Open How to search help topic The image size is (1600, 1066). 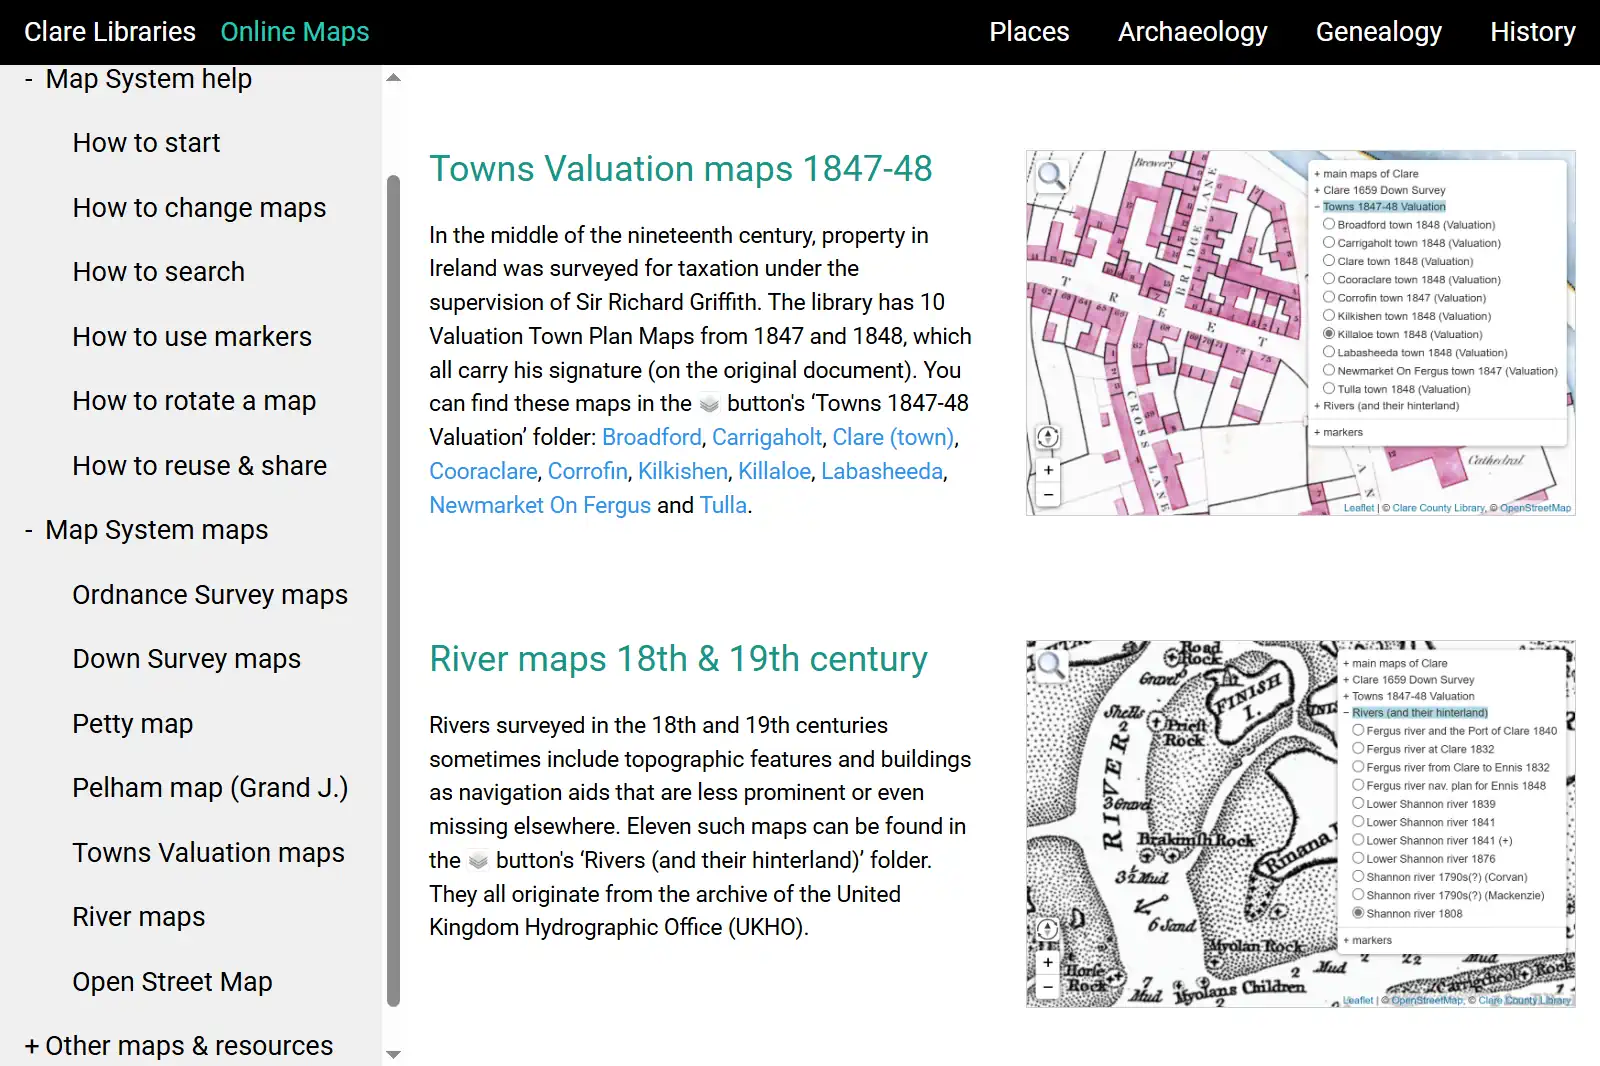coord(158,272)
